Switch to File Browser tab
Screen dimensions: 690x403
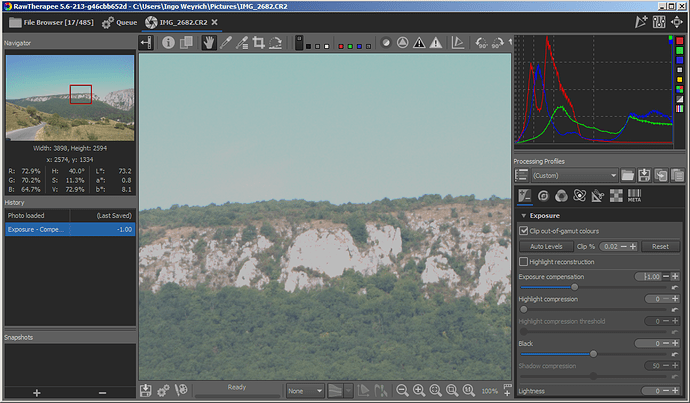coord(50,21)
